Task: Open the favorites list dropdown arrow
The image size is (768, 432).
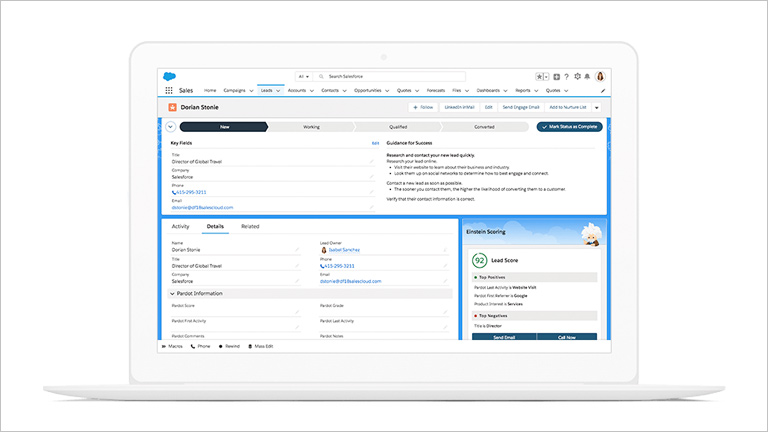Action: pos(547,77)
